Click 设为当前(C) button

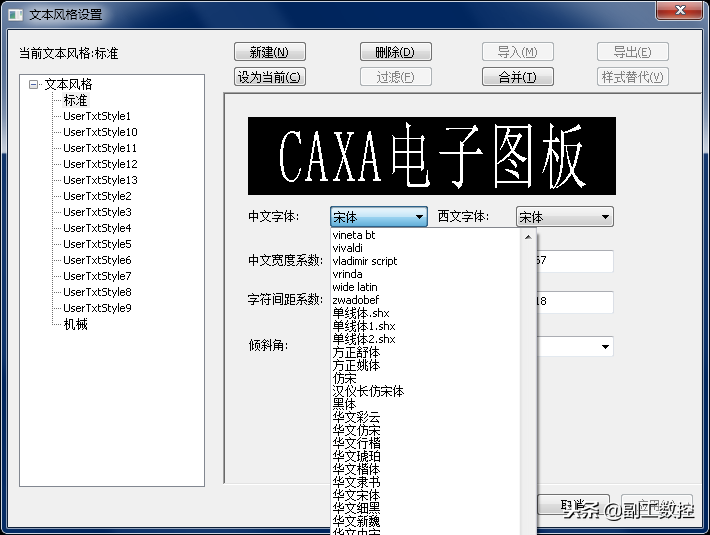[x=269, y=76]
